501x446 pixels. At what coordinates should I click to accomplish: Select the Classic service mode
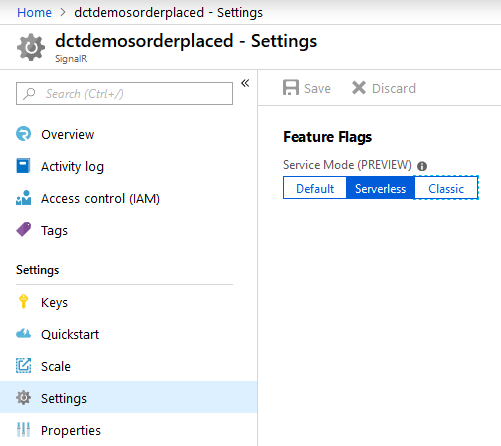pos(446,188)
